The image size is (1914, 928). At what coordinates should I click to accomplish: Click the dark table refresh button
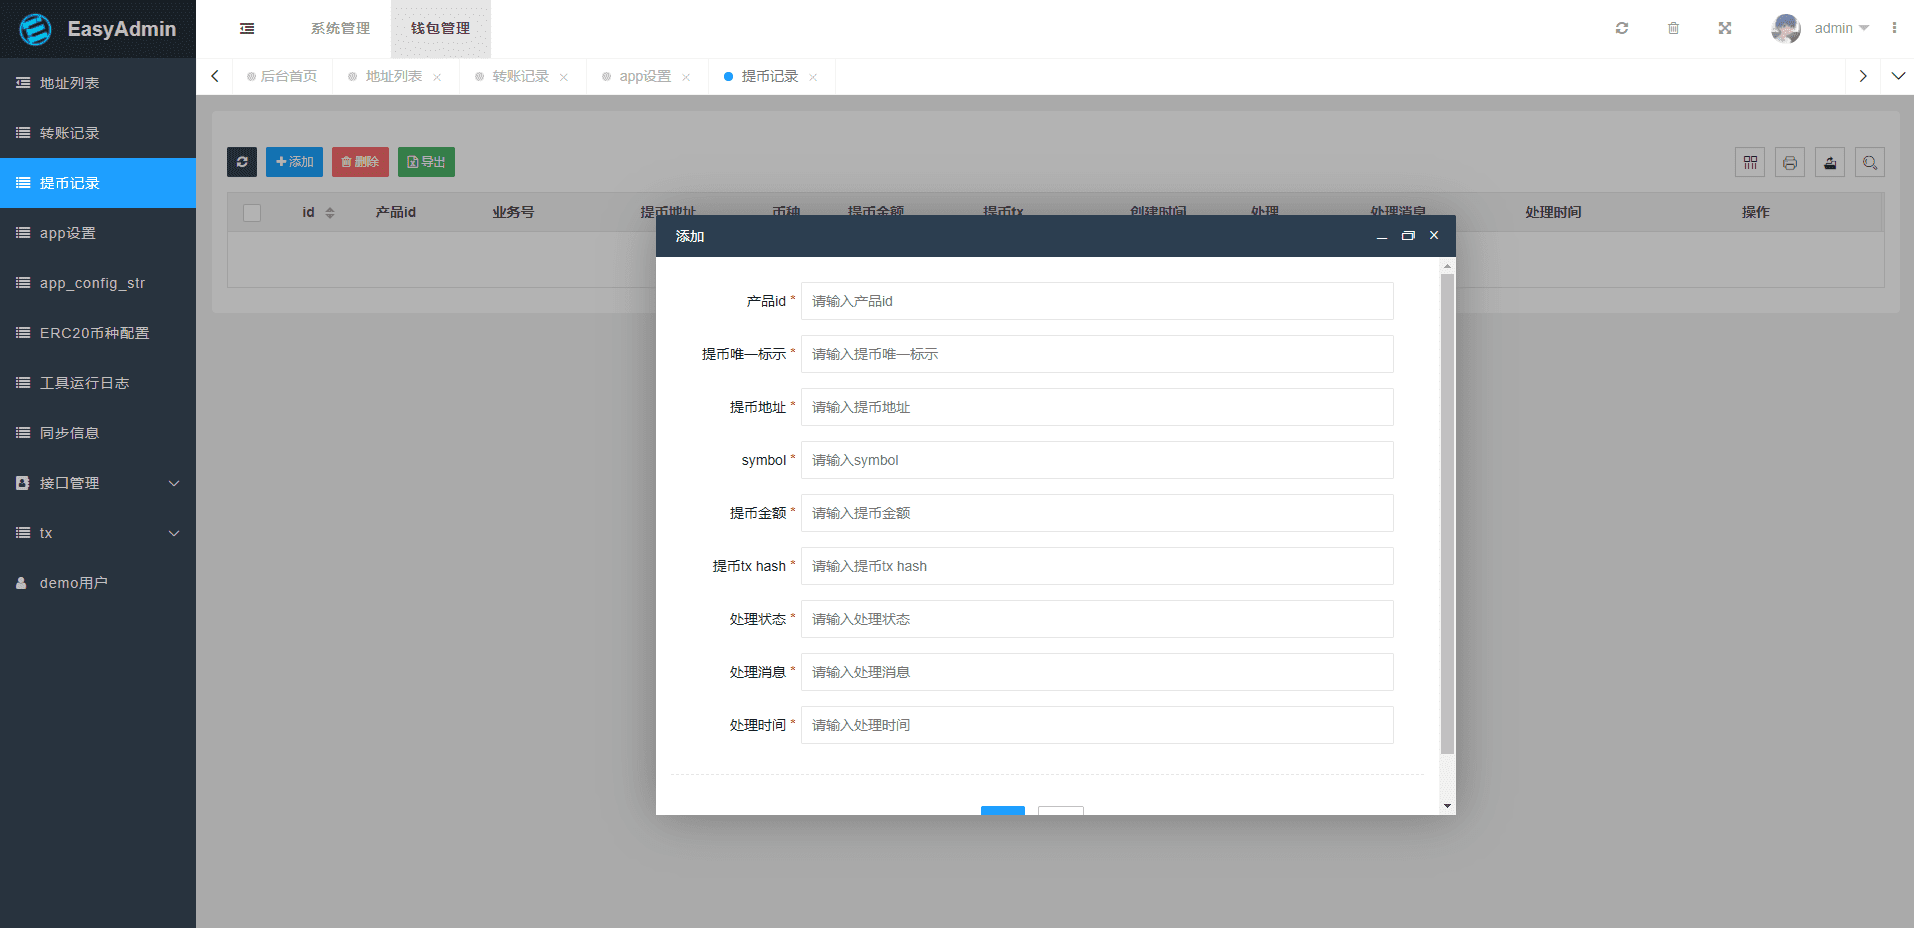click(x=242, y=162)
